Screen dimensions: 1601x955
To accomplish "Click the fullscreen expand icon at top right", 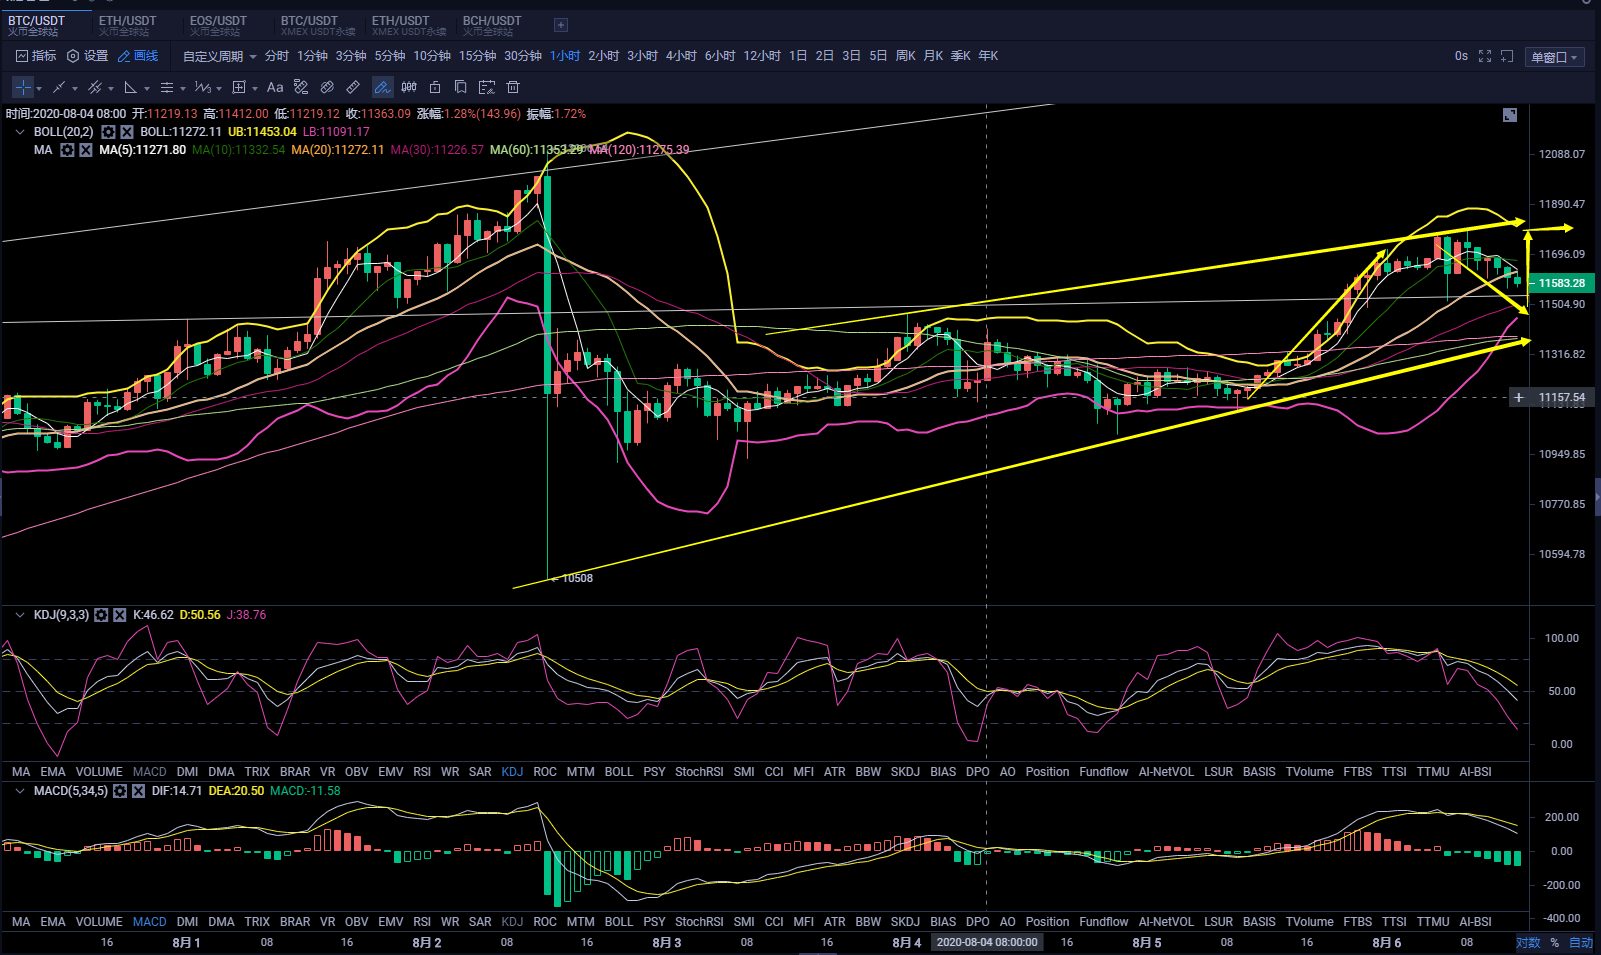I will point(1485,56).
